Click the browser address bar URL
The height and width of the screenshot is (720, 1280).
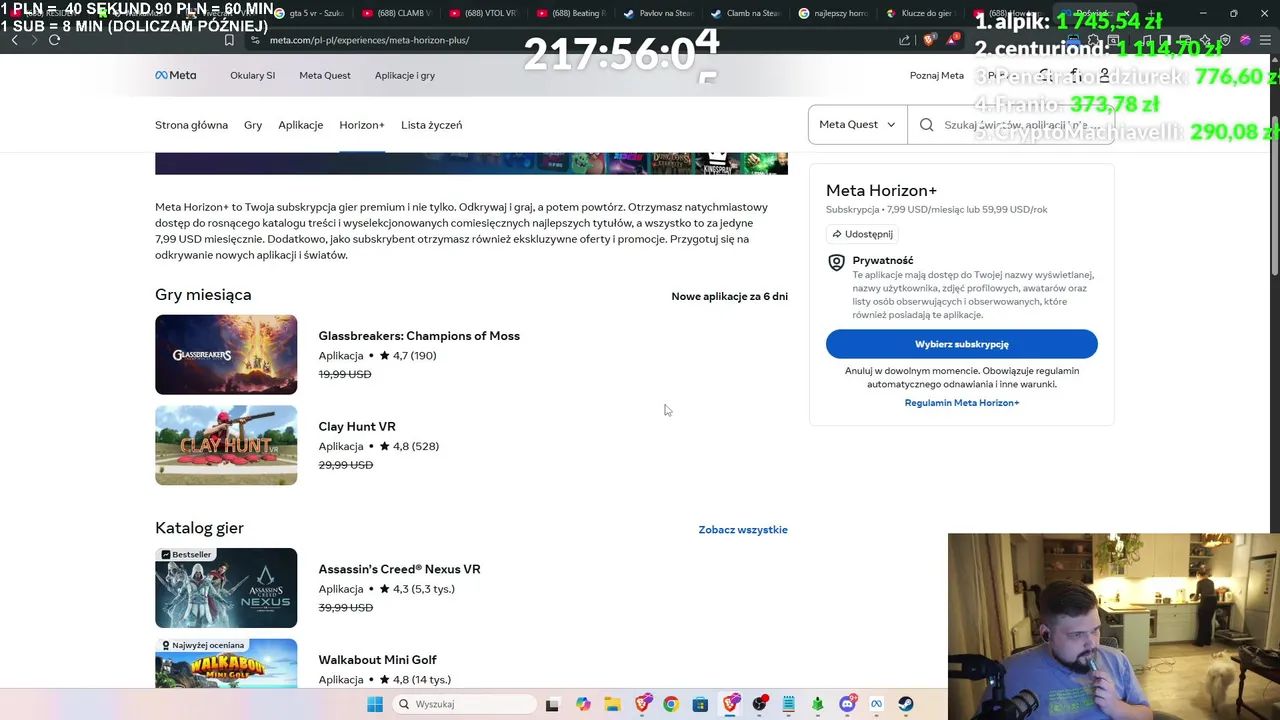click(x=369, y=40)
